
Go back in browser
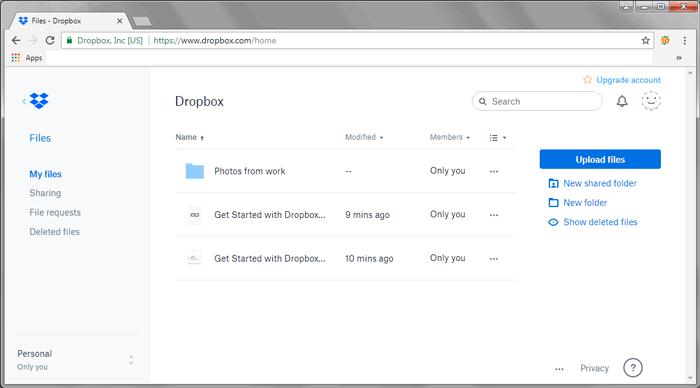coord(16,41)
